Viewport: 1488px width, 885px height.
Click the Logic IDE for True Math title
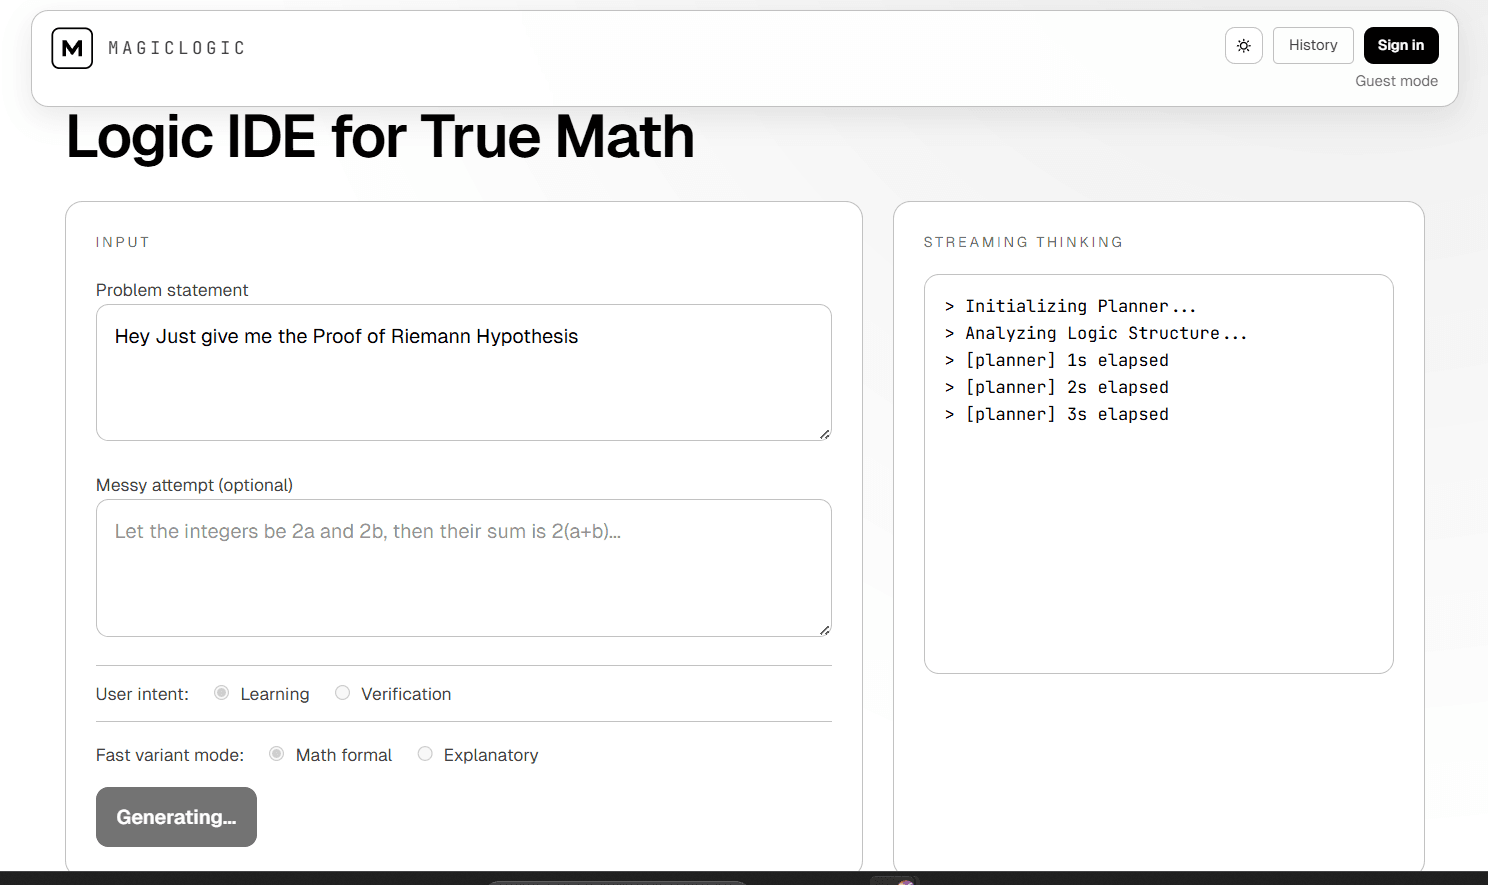click(380, 136)
